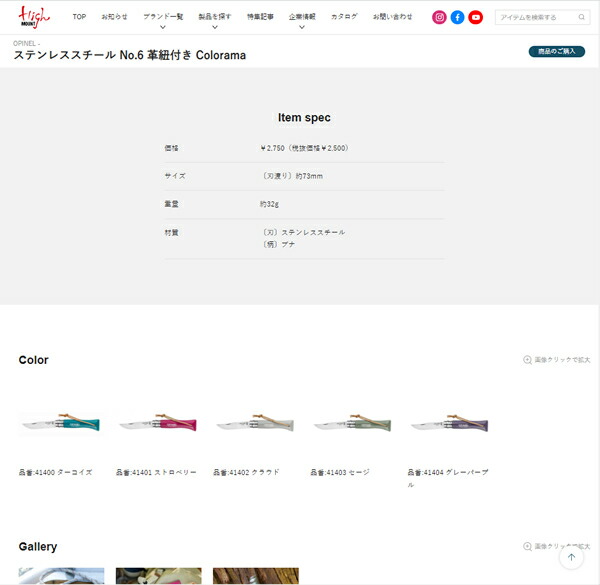
Task: Click the OPINEL breadcrumb link
Action: pyautogui.click(x=25, y=44)
